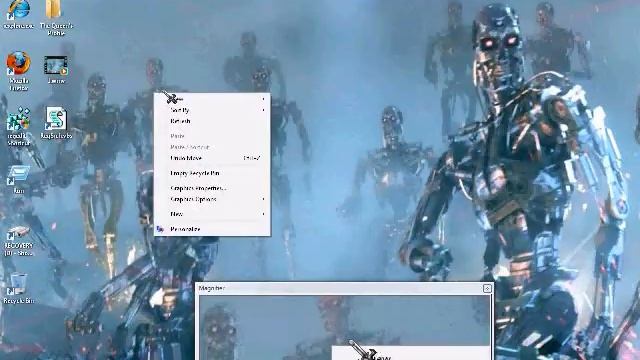
Task: Choose Undo Move in the context menu
Action: (x=212, y=158)
